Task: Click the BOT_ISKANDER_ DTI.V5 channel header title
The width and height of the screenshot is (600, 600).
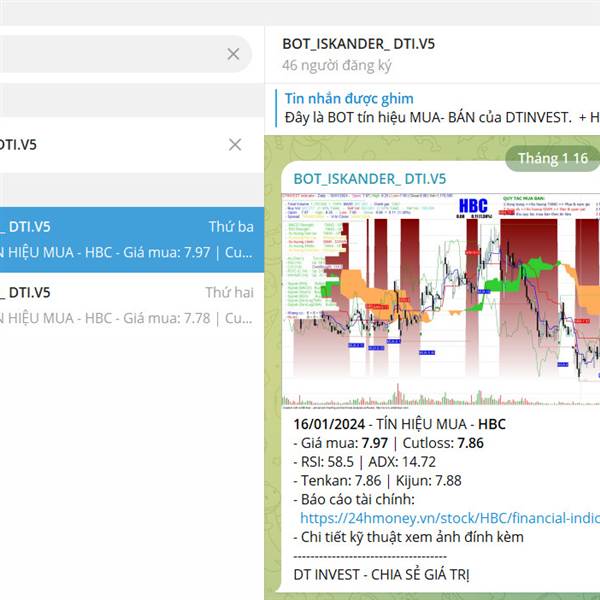Action: (x=358, y=44)
